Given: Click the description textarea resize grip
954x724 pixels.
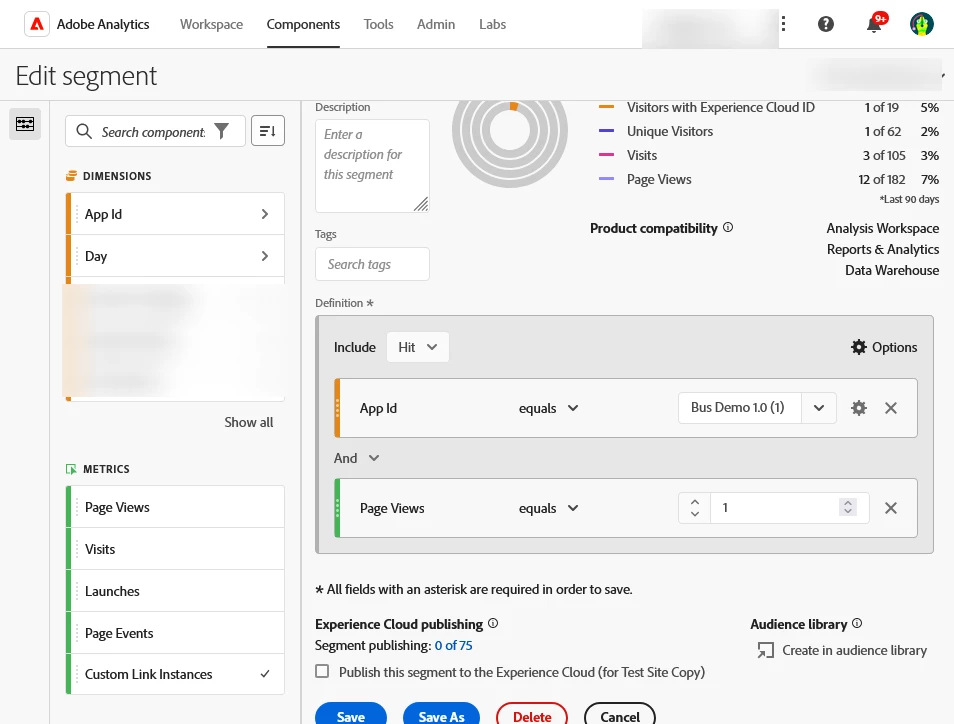Looking at the screenshot, I should click(x=421, y=204).
